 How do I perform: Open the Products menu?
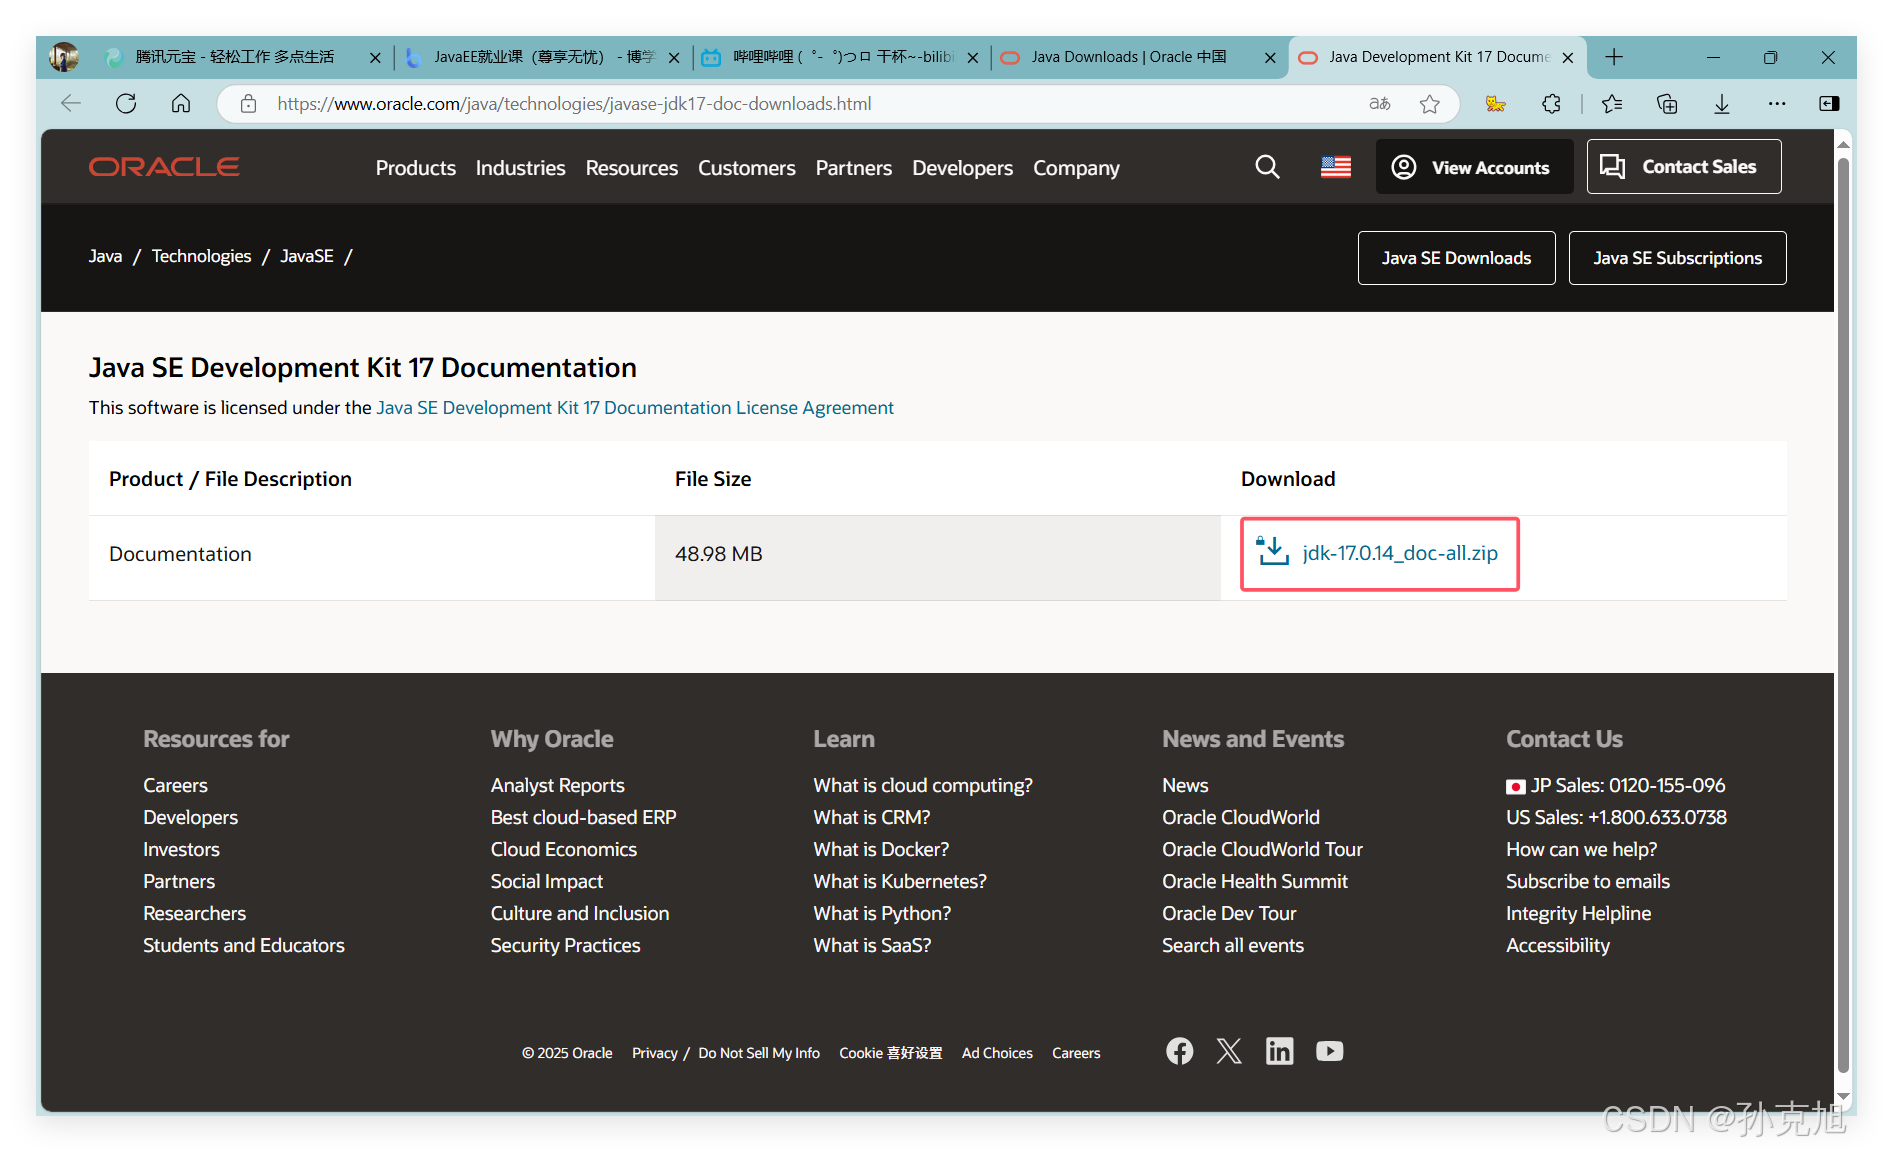(416, 168)
